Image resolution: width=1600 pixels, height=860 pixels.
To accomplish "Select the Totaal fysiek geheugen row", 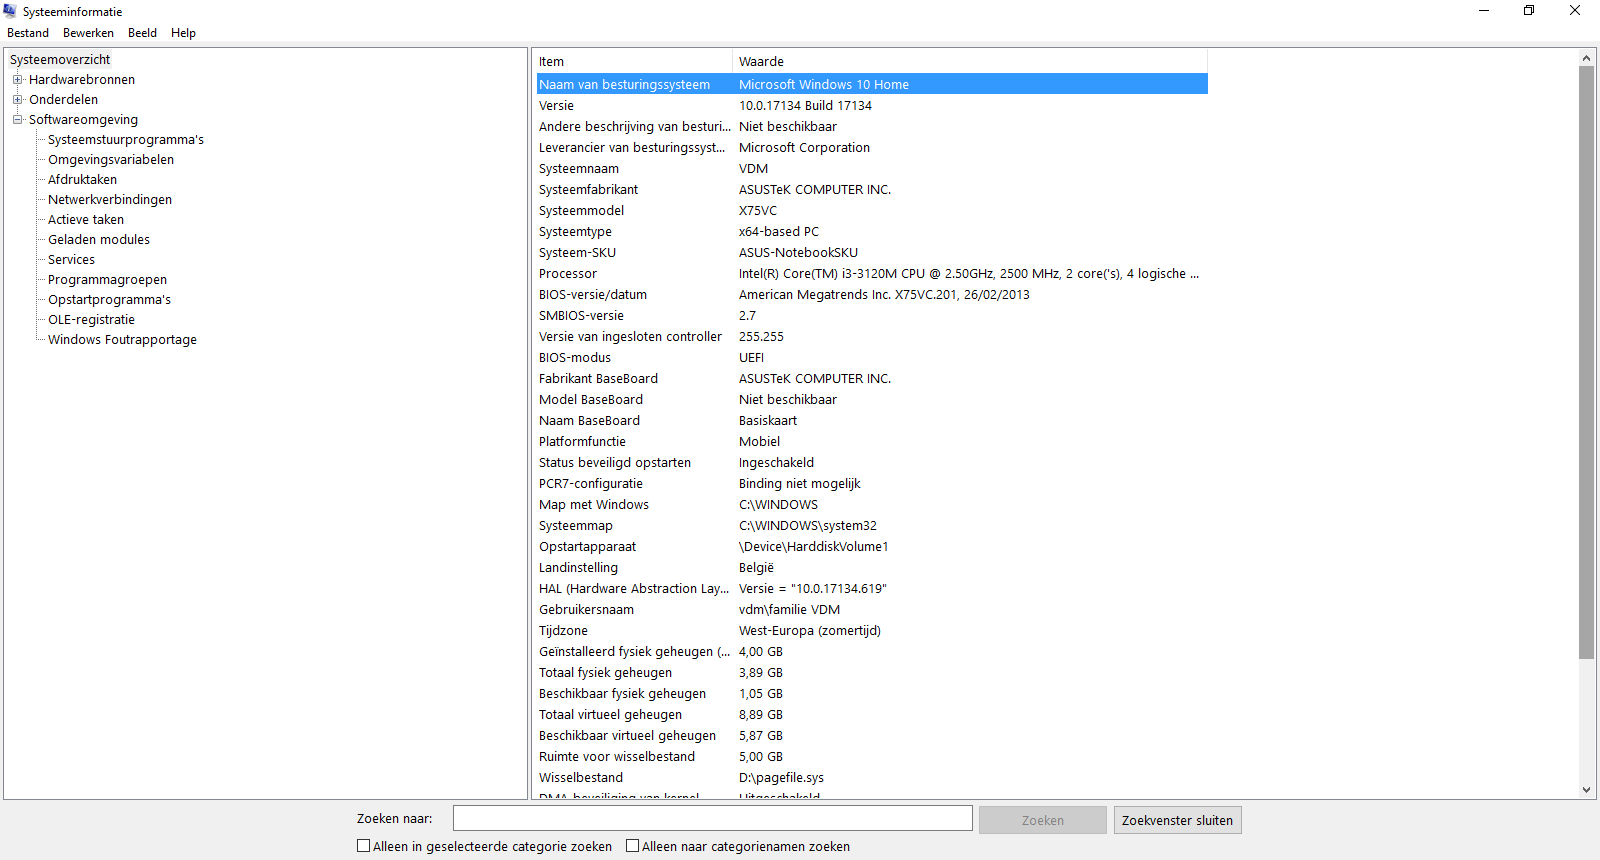I will click(872, 673).
